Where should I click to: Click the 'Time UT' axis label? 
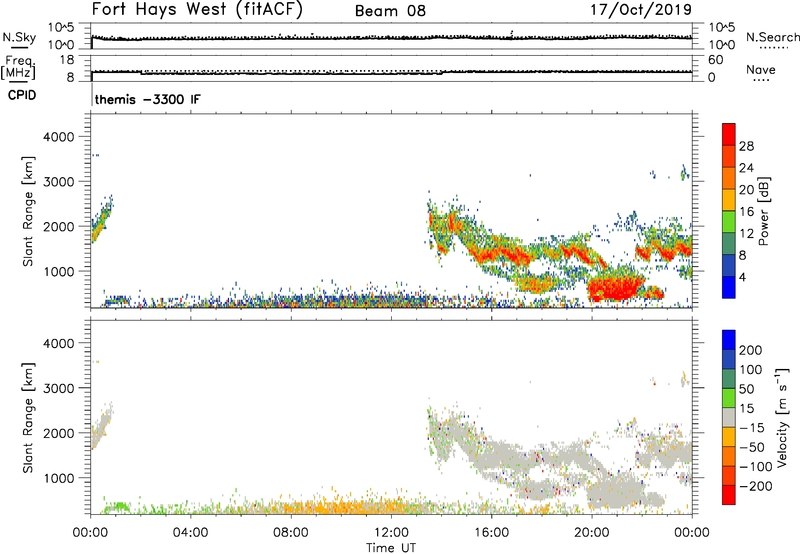391,548
